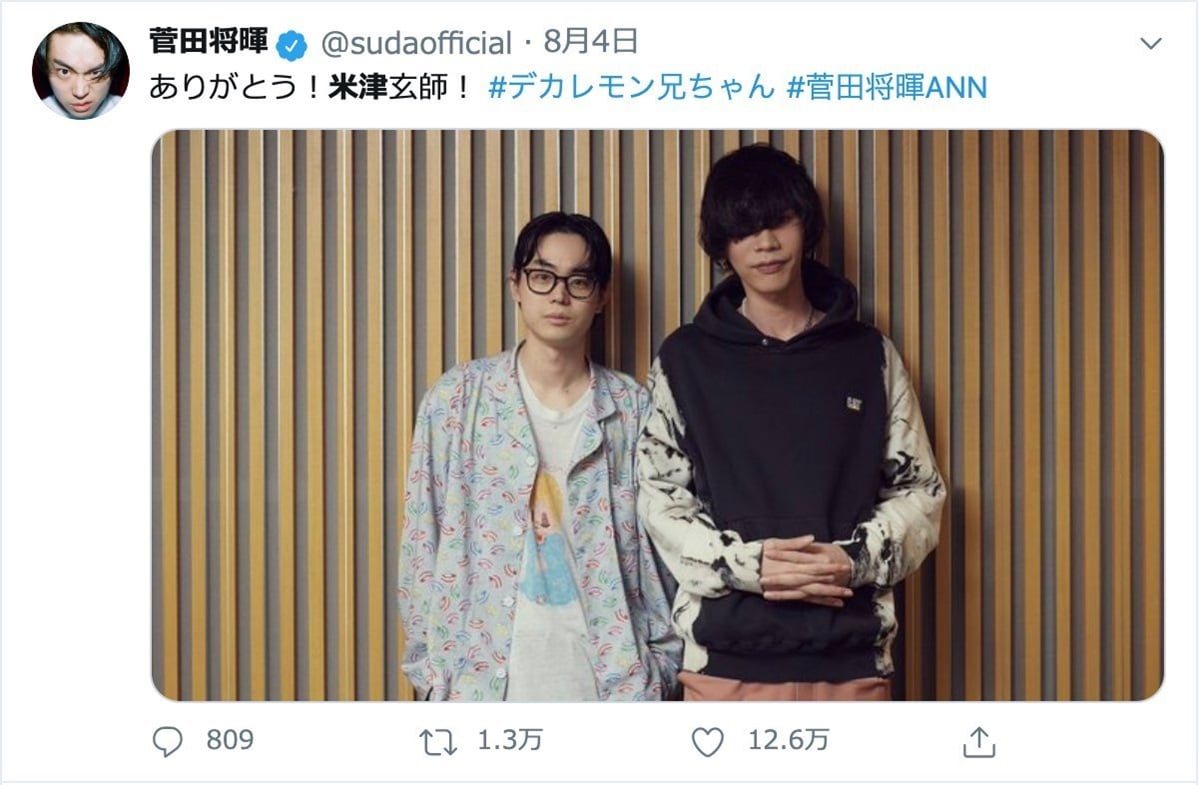
Task: Like the tweet with heart icon
Action: click(x=708, y=741)
